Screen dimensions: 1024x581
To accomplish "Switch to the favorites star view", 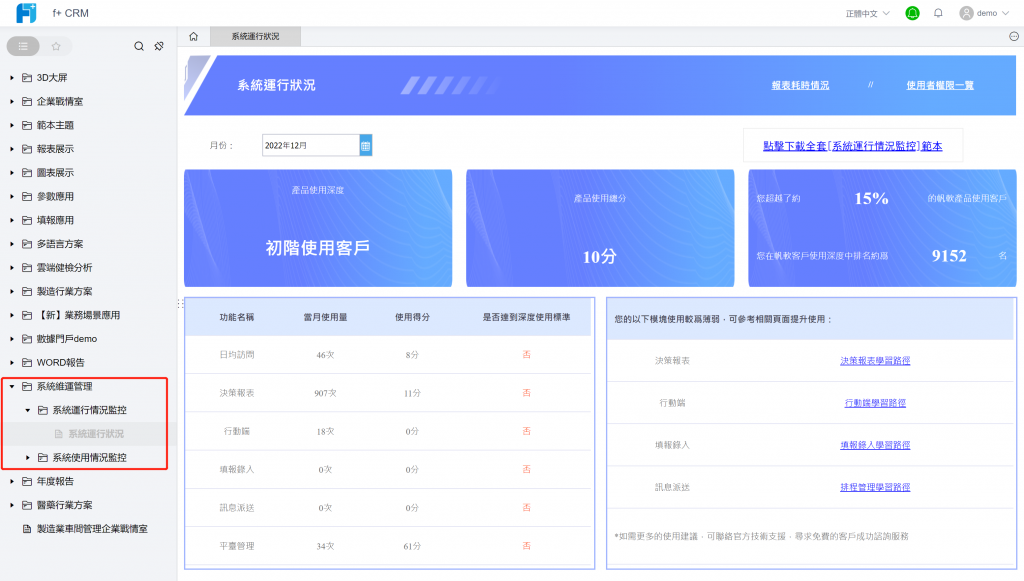I will (x=56, y=46).
